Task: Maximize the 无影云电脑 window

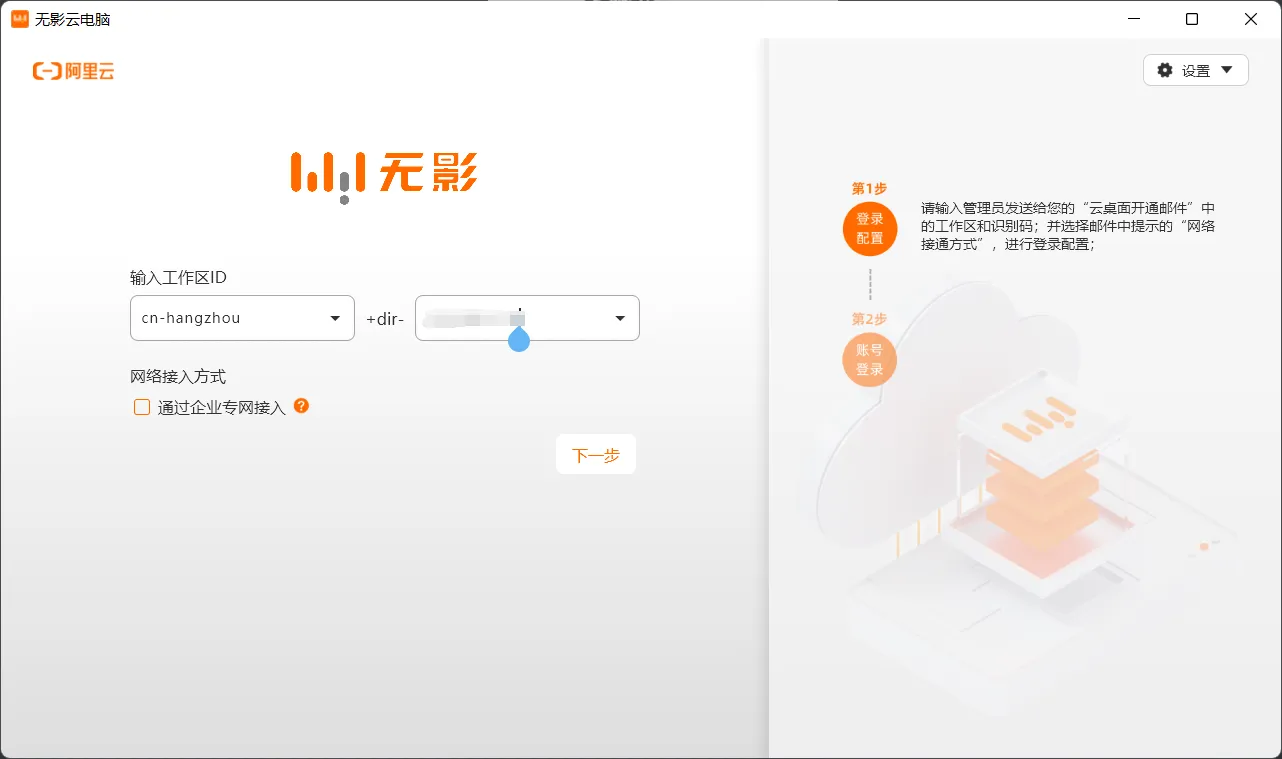Action: tap(1192, 19)
